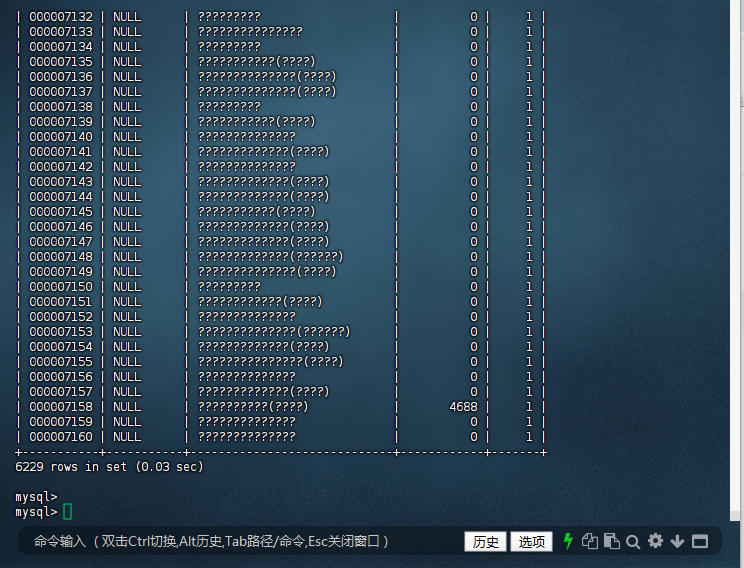This screenshot has width=744, height=568.
Task: Click the down arrow icon in command bar
Action: point(677,541)
